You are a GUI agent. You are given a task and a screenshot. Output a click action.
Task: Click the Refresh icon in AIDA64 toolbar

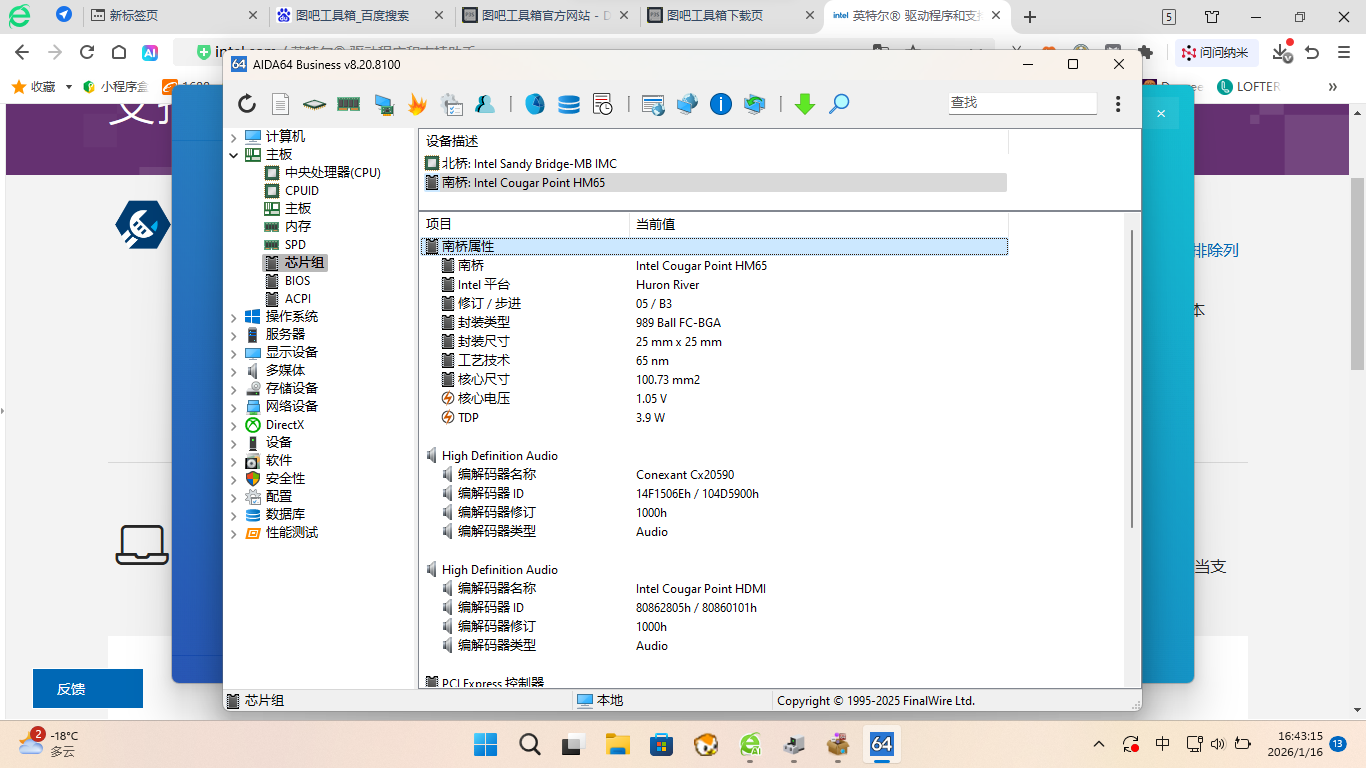point(247,104)
